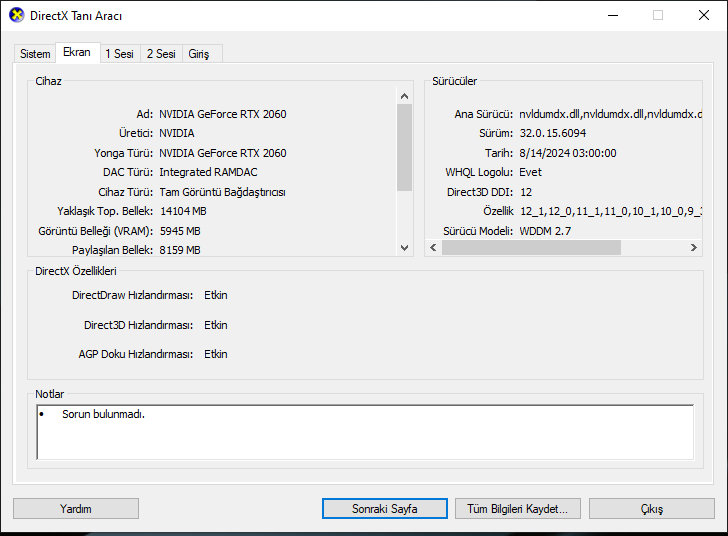Screen dimensions: 728x536
Task: Switch to the 2 Sesi tab
Action: pos(161,54)
